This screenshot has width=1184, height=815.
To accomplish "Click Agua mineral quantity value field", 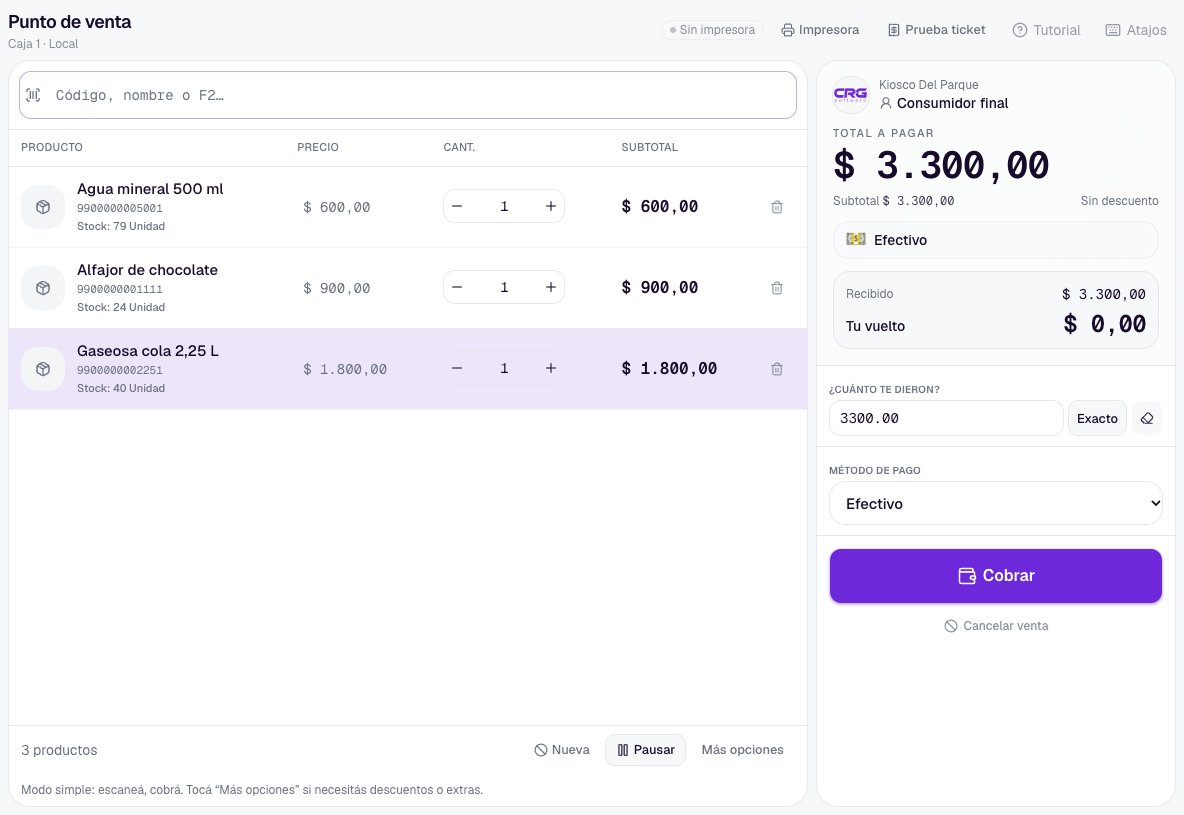I will pos(504,206).
